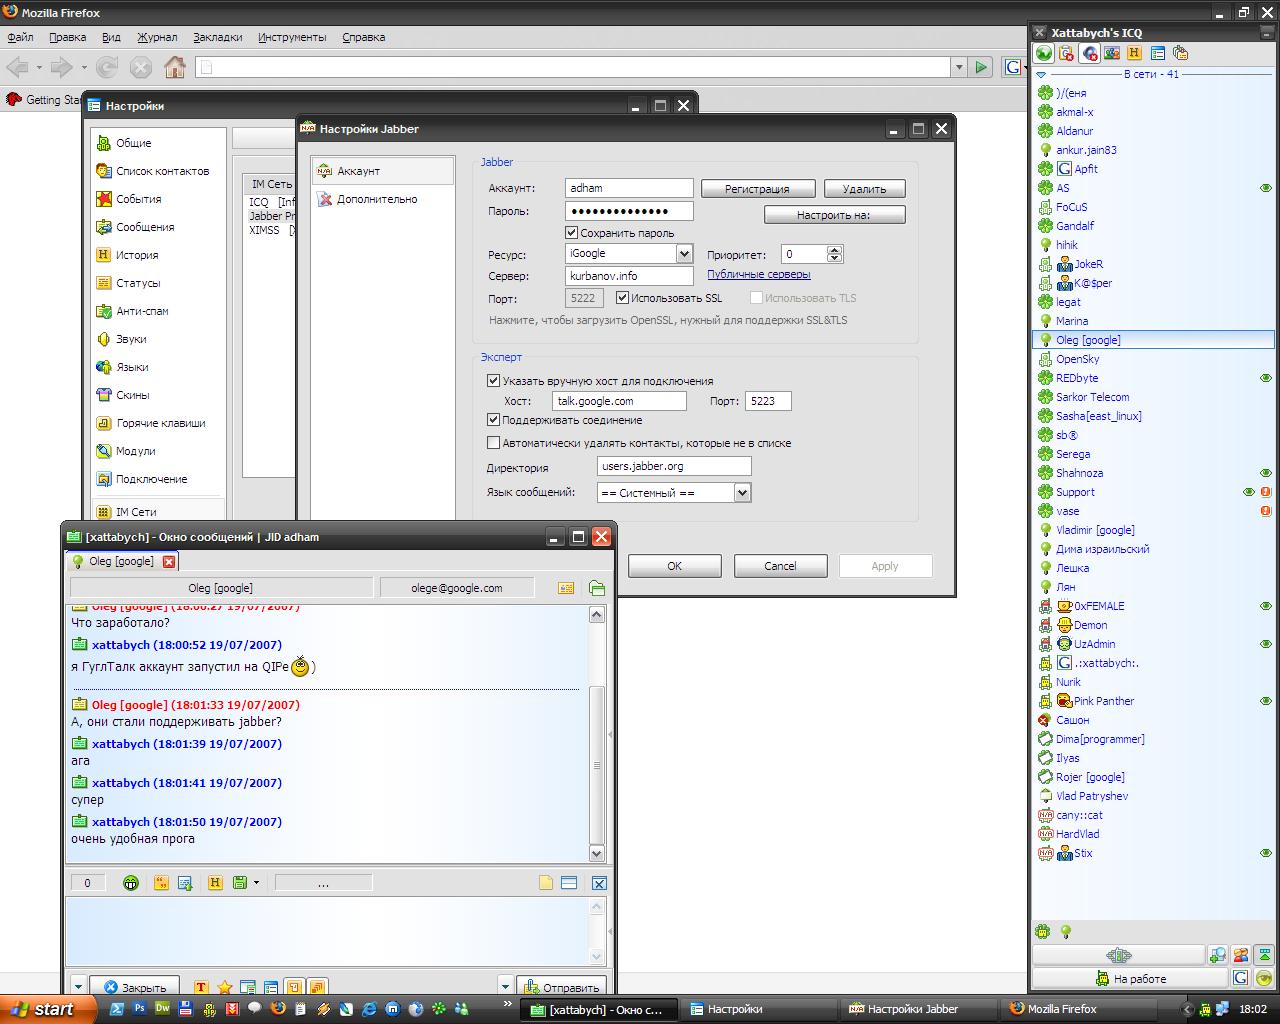Open the smiley emoticon picker in chat
The width and height of the screenshot is (1280, 1024).
(130, 883)
